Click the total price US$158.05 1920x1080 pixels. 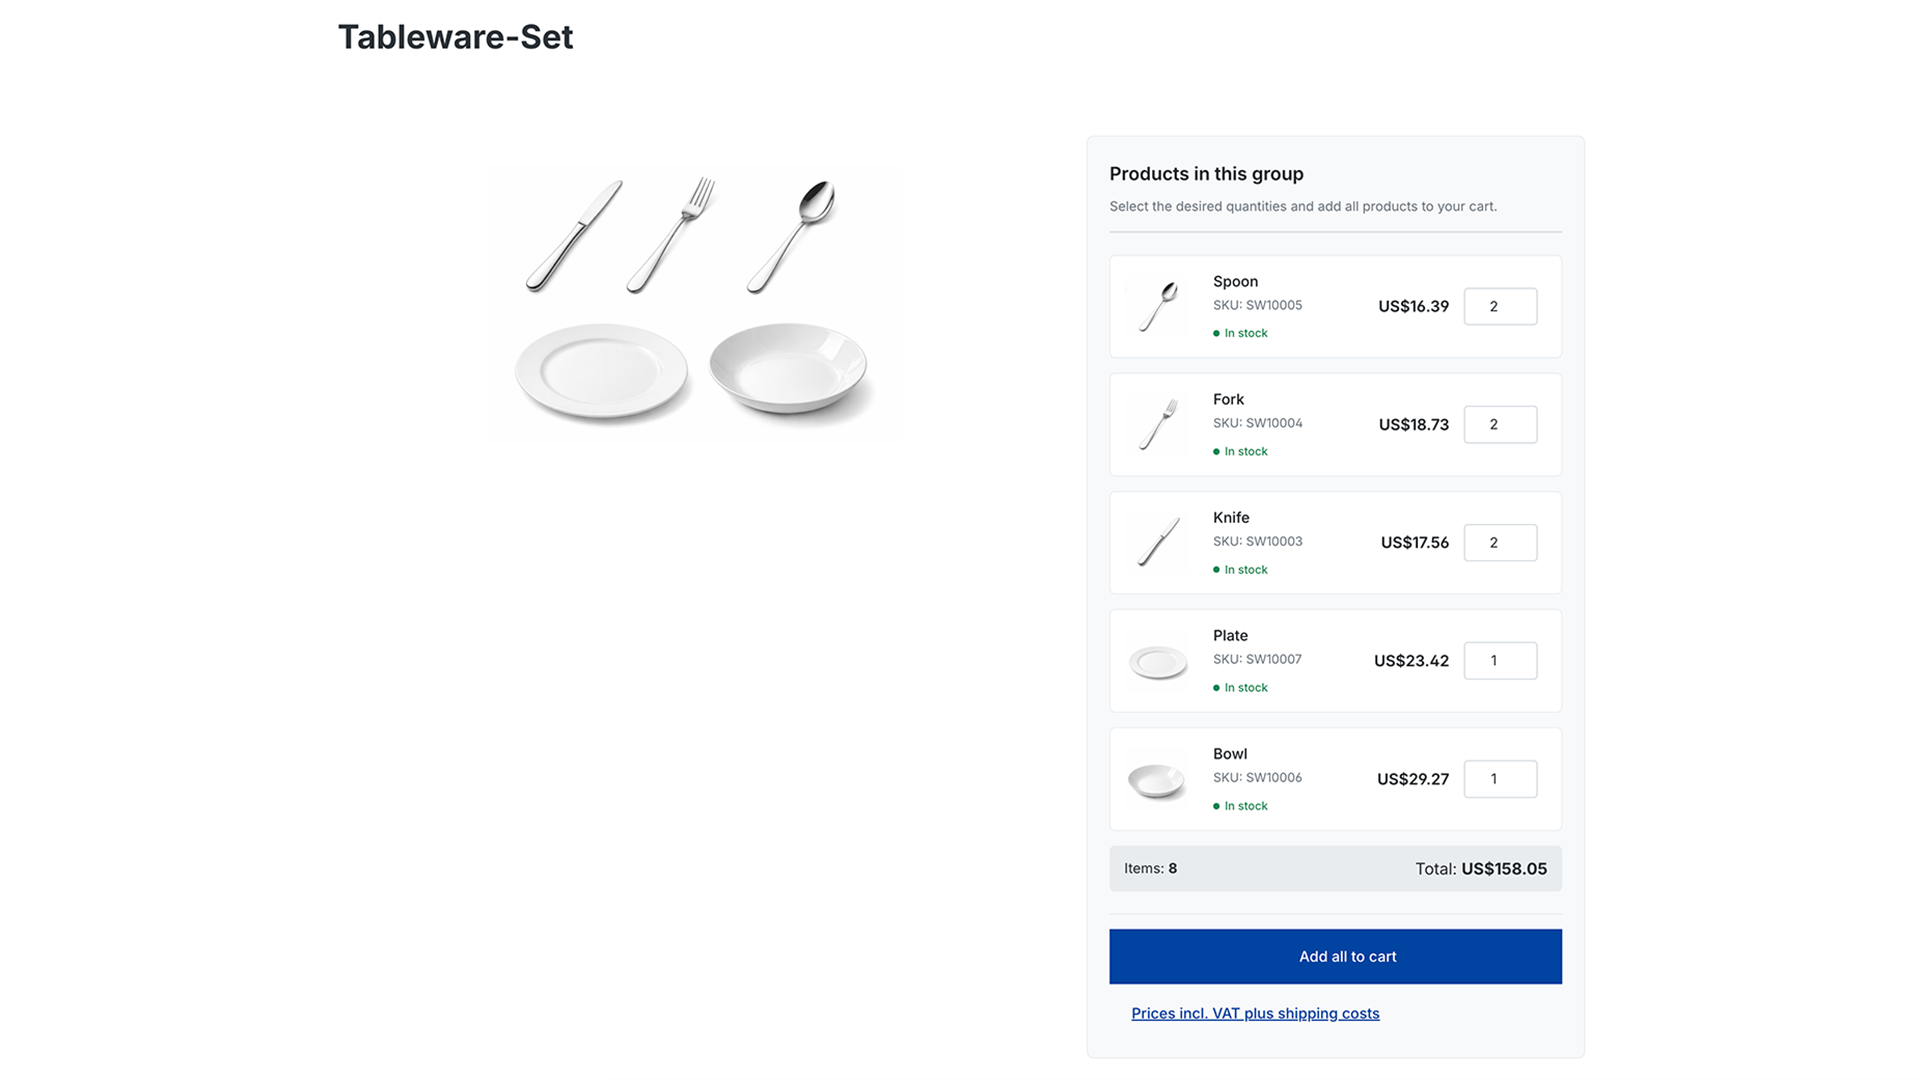tap(1503, 869)
